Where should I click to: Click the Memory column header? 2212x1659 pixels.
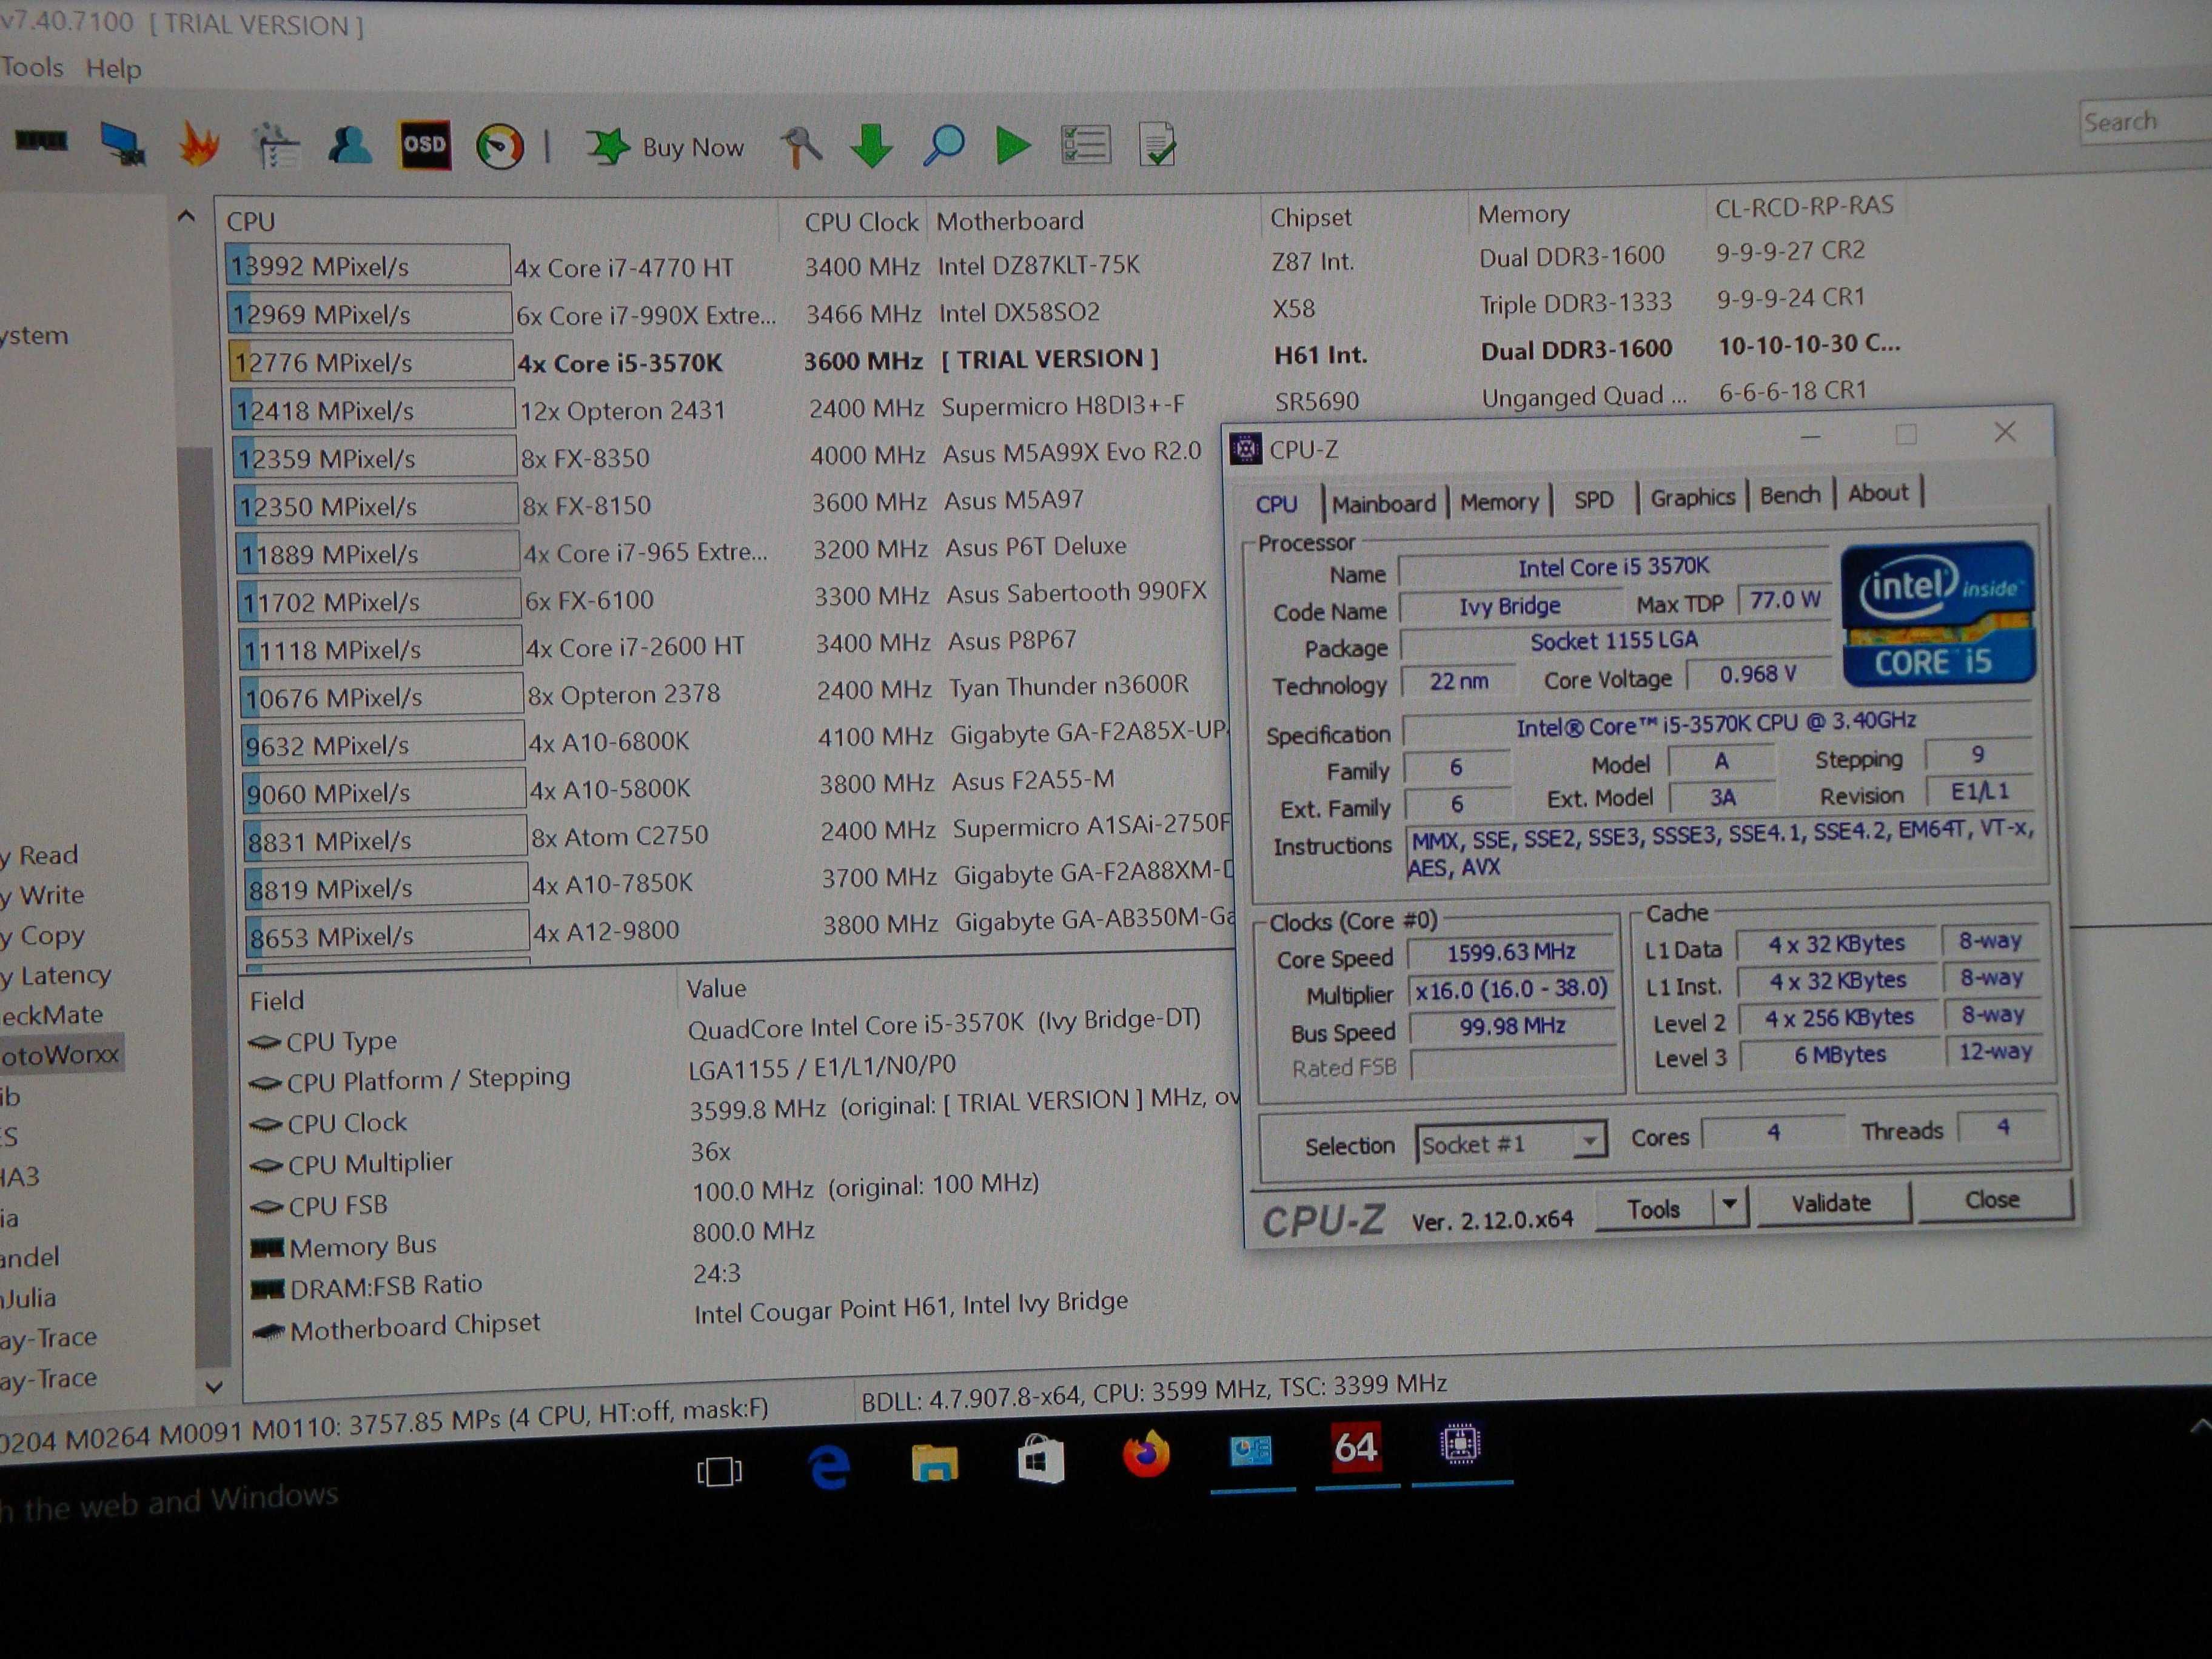[x=1523, y=214]
